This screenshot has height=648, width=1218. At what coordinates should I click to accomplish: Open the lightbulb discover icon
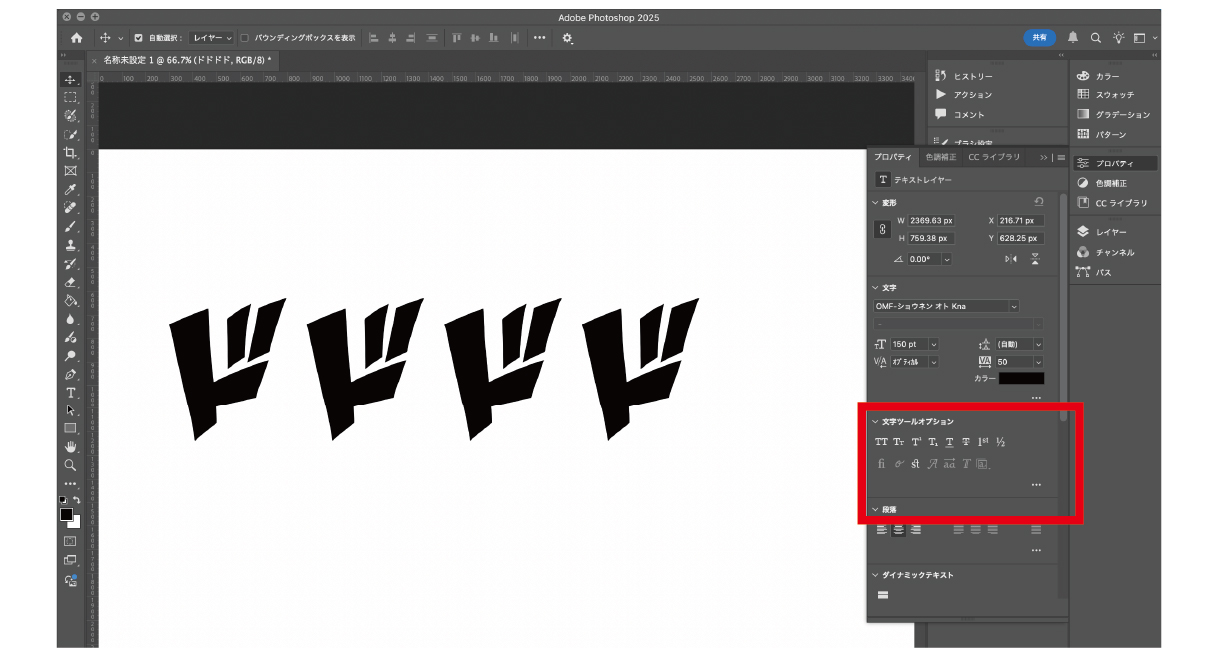1117,37
